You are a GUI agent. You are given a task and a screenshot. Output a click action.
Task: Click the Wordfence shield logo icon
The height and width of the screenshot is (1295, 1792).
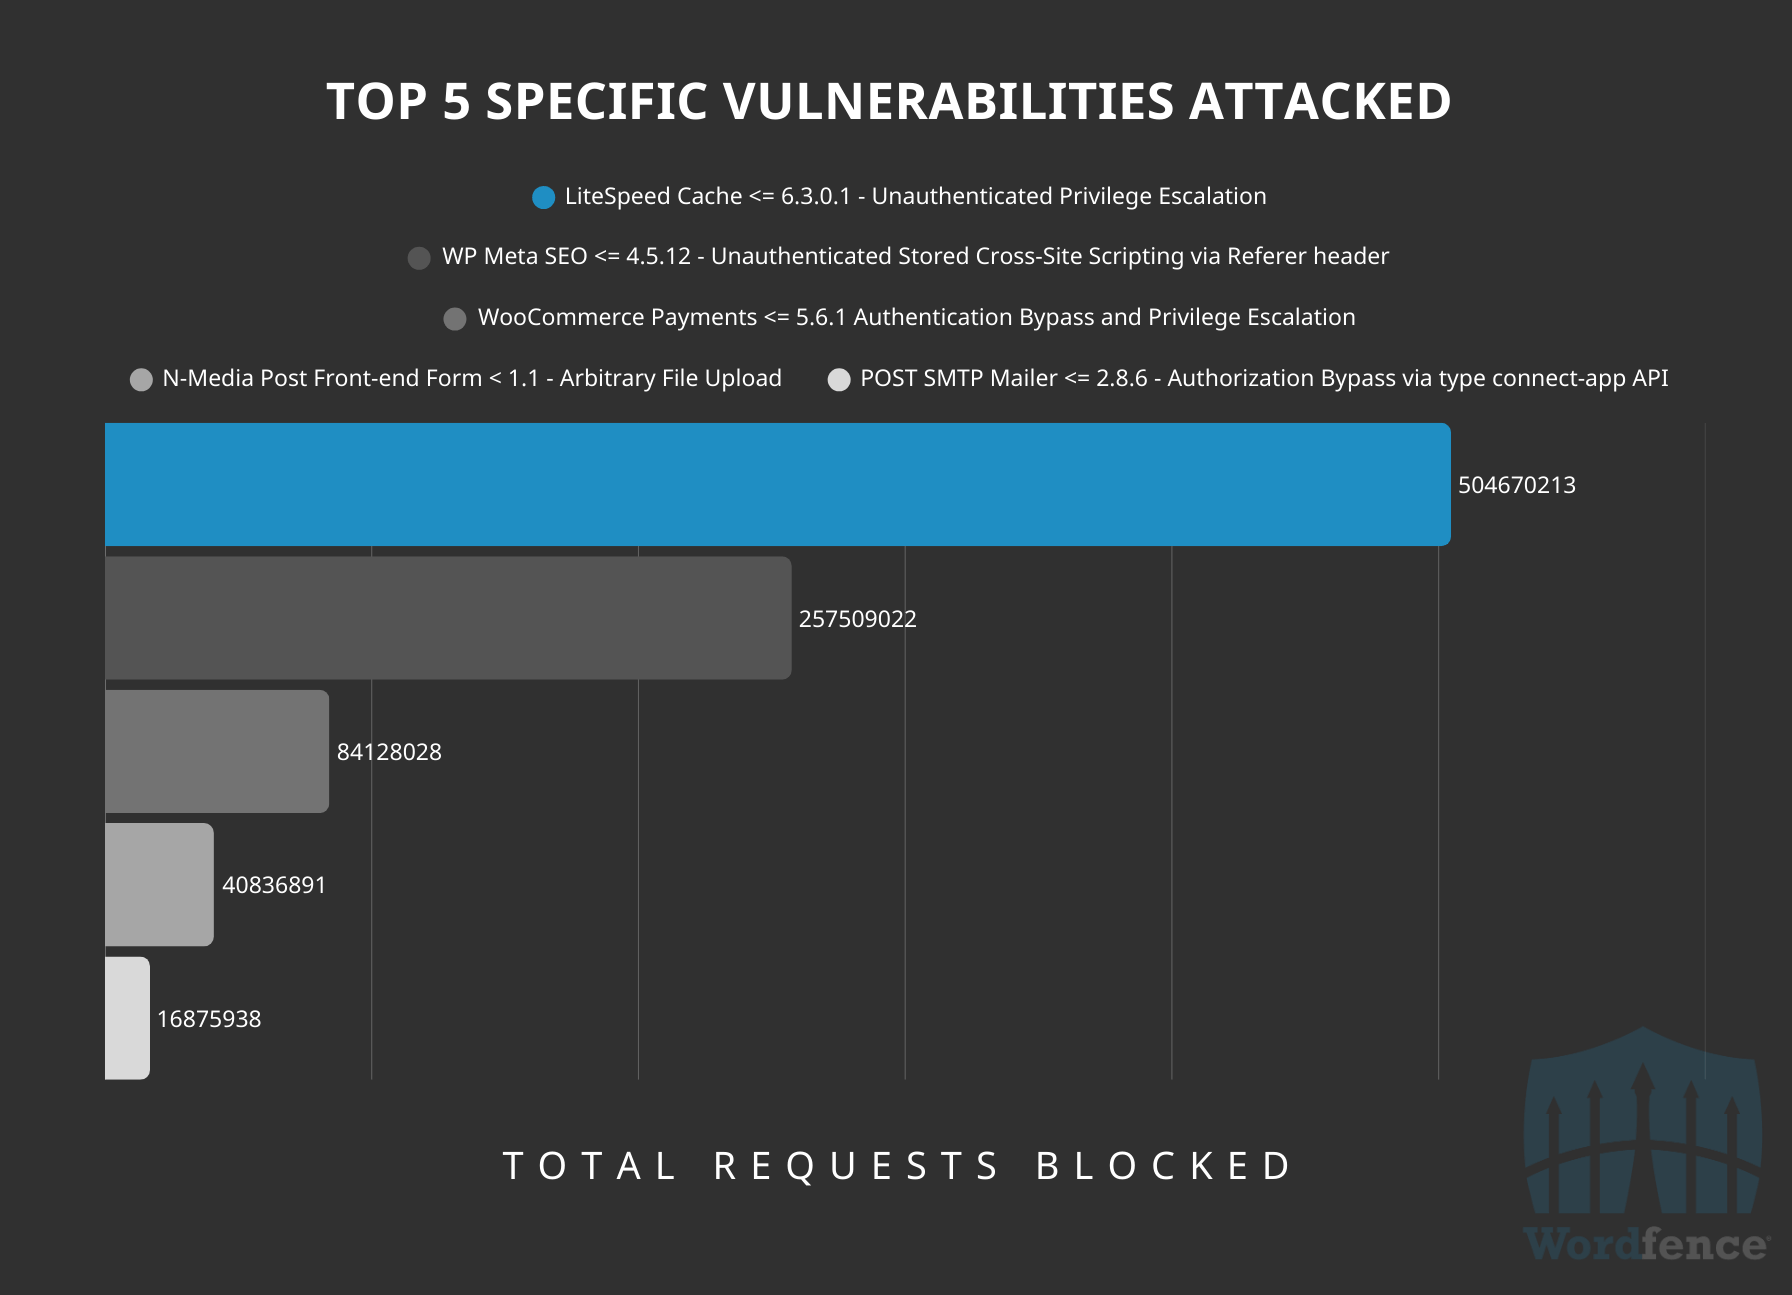tap(1642, 1123)
